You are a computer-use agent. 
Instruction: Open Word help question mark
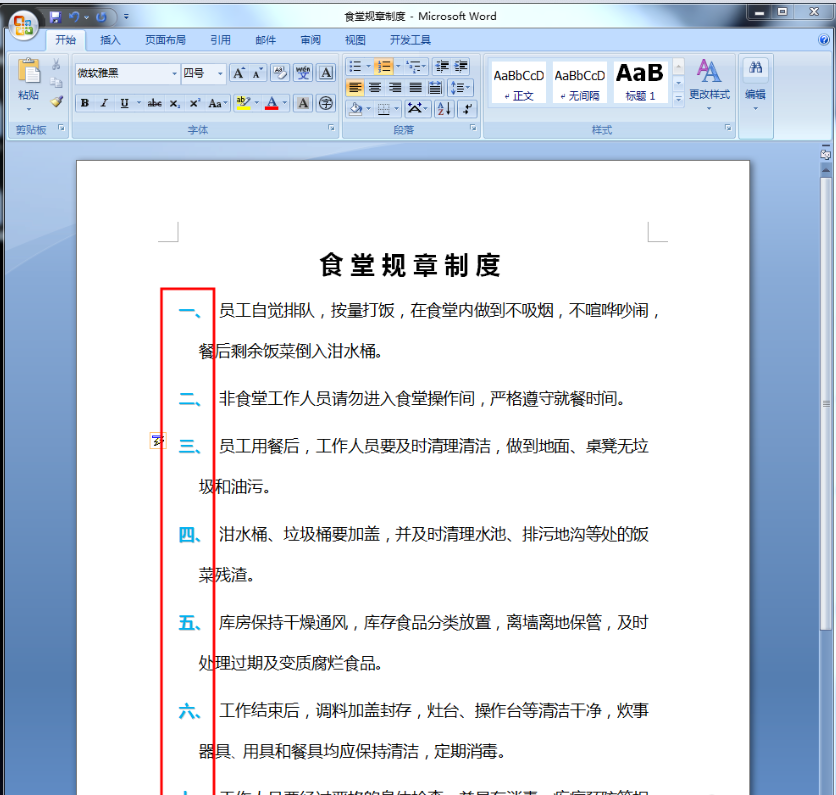tap(824, 39)
